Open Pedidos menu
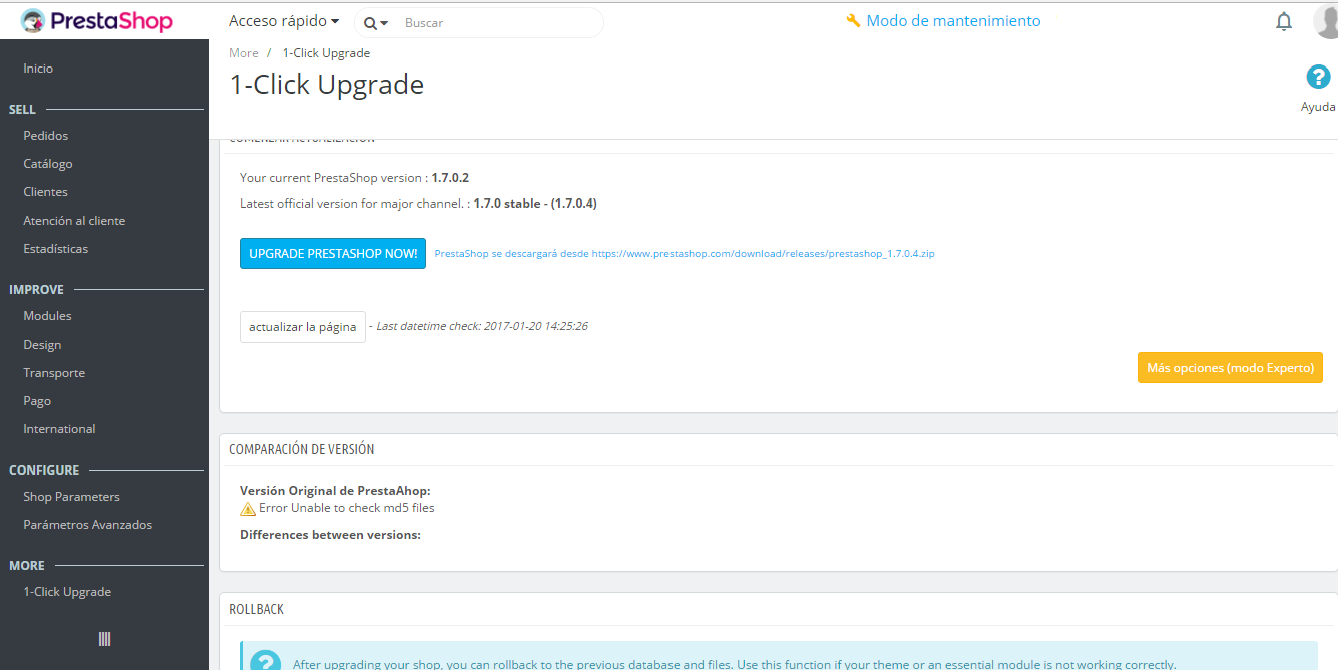Screen dimensions: 1338x670 pos(46,136)
